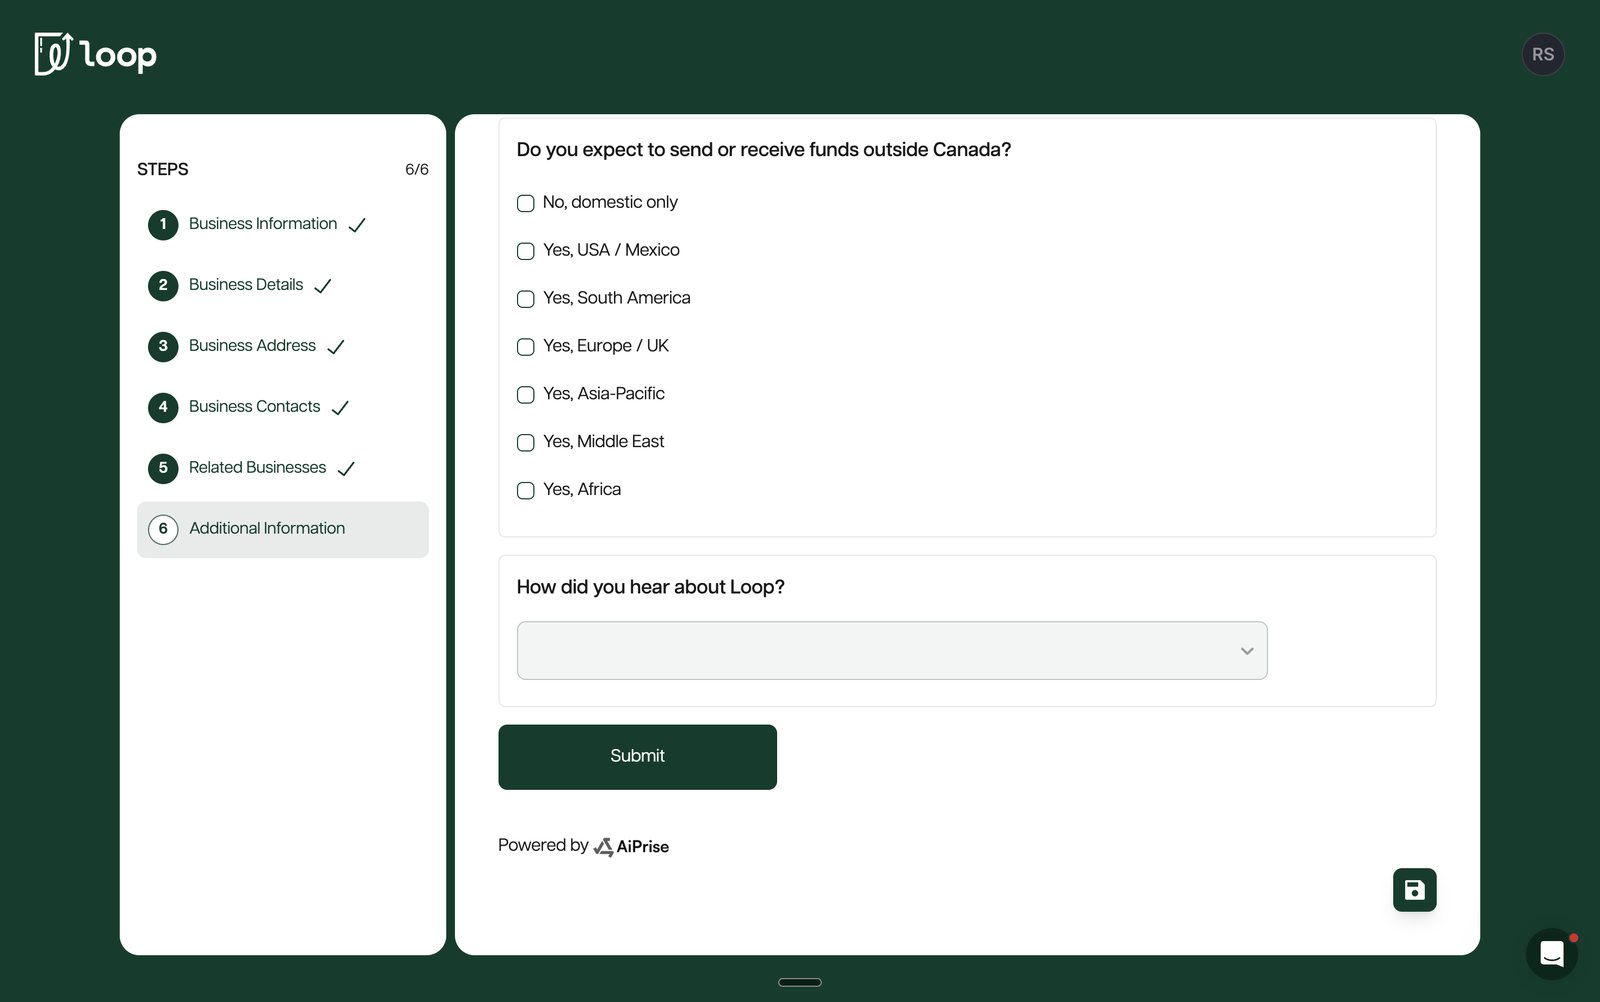The image size is (1600, 1002).
Task: Click the AiPrise logo
Action: point(631,847)
